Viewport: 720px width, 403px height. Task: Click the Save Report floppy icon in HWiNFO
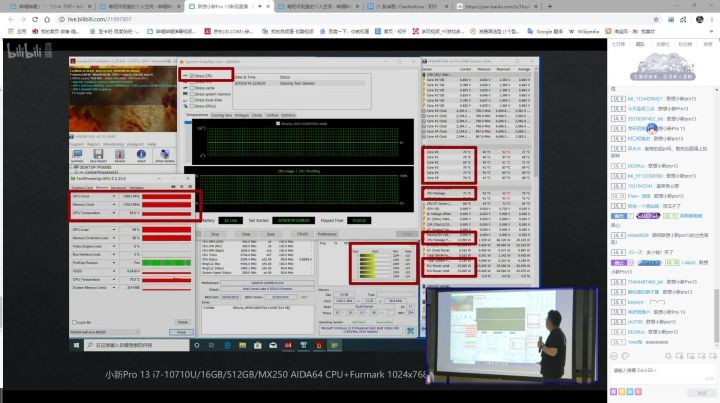pos(98,155)
